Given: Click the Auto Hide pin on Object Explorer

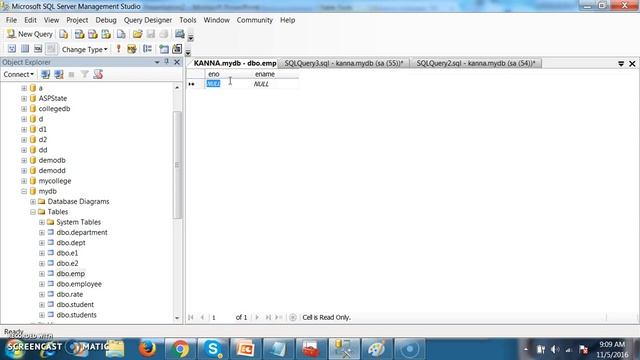Looking at the screenshot, I should (x=167, y=62).
